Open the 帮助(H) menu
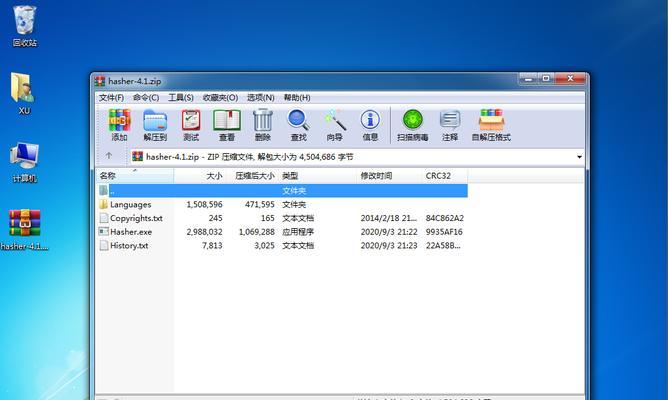This screenshot has height=400, width=668. (x=297, y=98)
